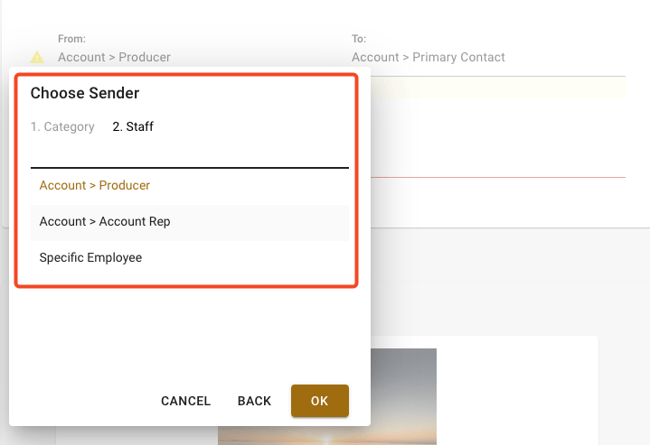650x445 pixels.
Task: Select the Staff step
Action: pos(133,127)
